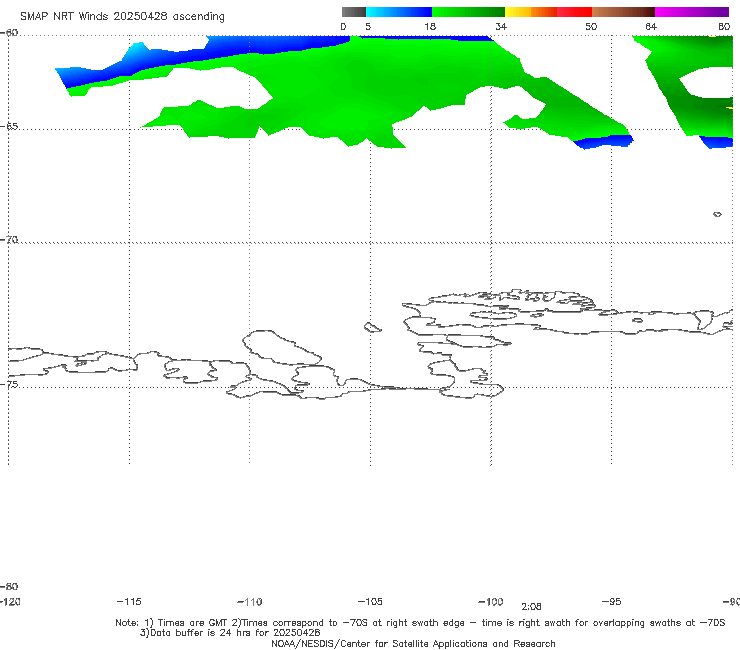Click the note line about Times are GMT
740x650 pixels.
[x=420, y=623]
